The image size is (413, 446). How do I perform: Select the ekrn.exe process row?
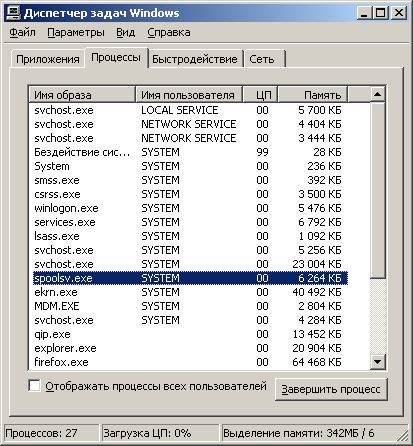(x=189, y=292)
